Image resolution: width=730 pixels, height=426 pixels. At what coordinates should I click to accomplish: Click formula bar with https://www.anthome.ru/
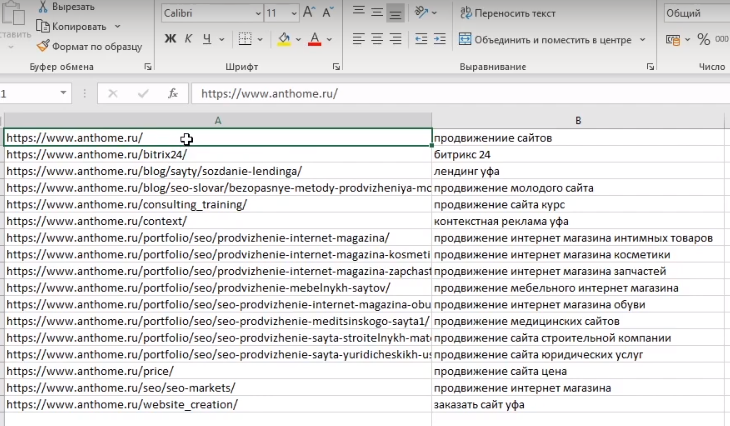pyautogui.click(x=460, y=94)
